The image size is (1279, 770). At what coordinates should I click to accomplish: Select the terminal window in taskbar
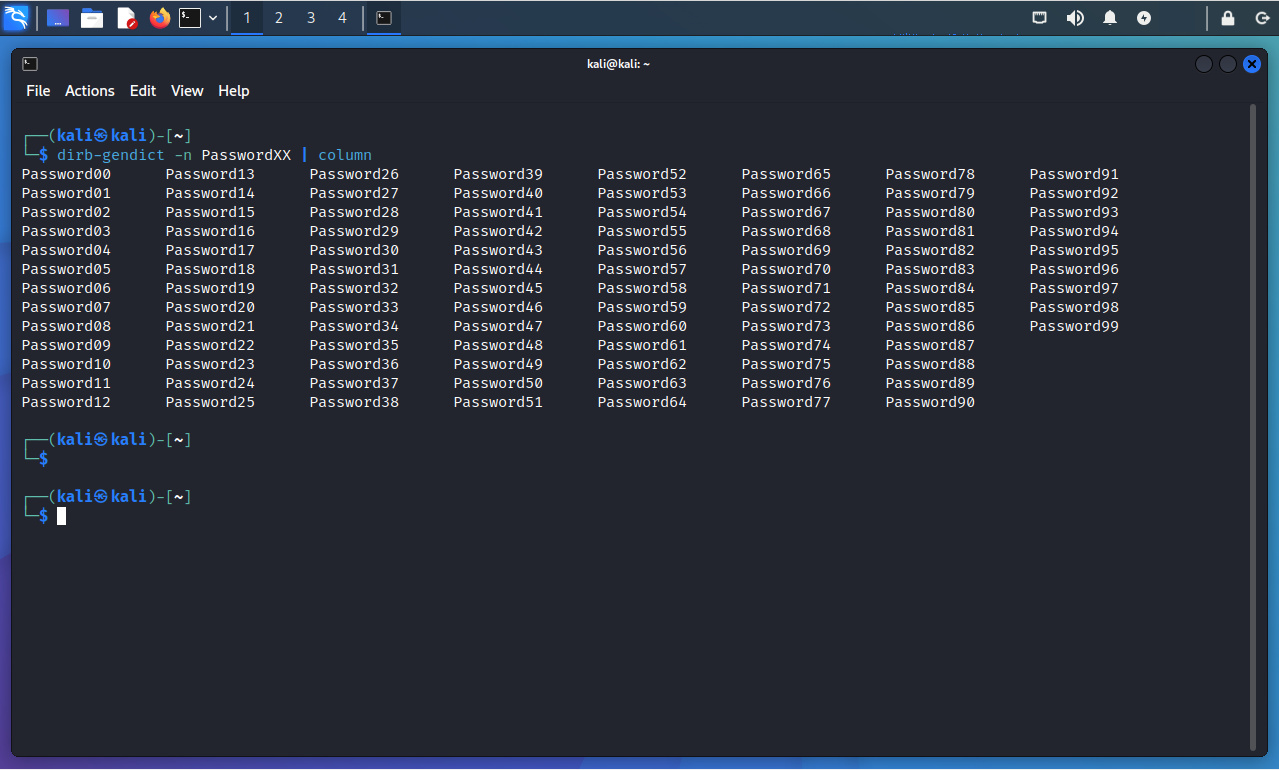(384, 18)
